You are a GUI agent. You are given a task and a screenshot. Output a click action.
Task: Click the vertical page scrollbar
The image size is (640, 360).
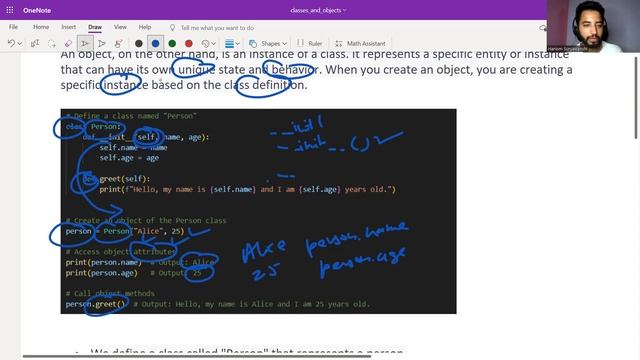click(x=636, y=98)
